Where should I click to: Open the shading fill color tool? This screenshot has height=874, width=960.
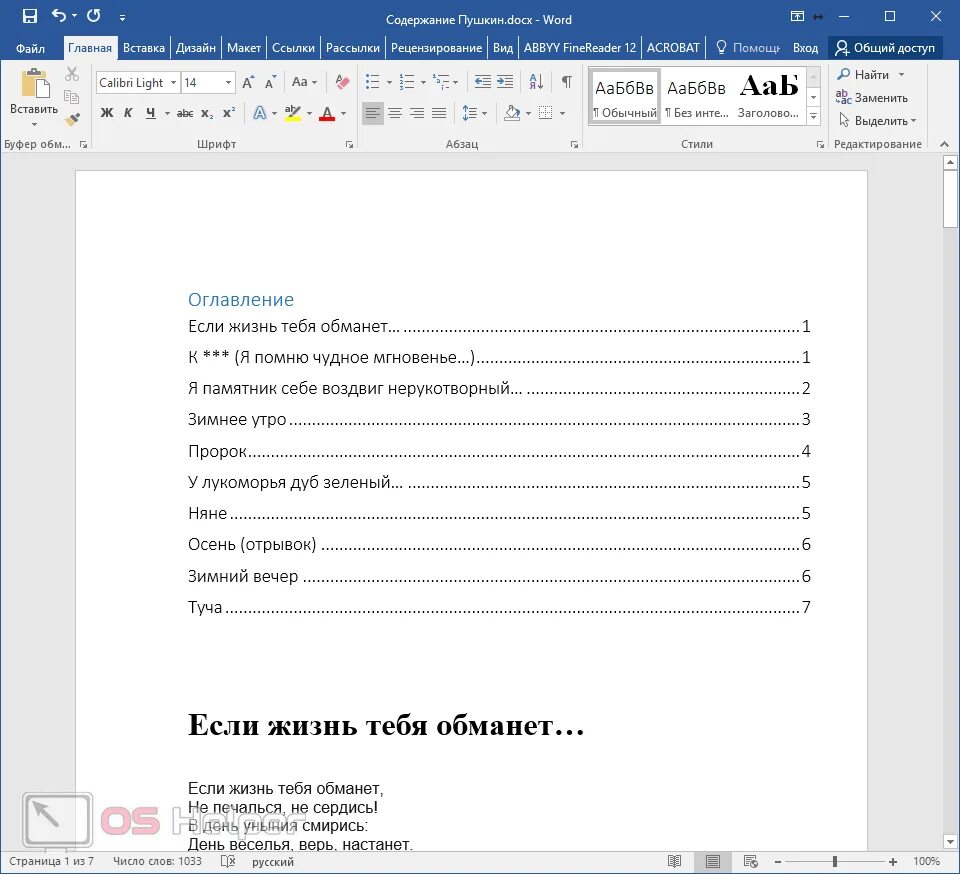click(512, 113)
